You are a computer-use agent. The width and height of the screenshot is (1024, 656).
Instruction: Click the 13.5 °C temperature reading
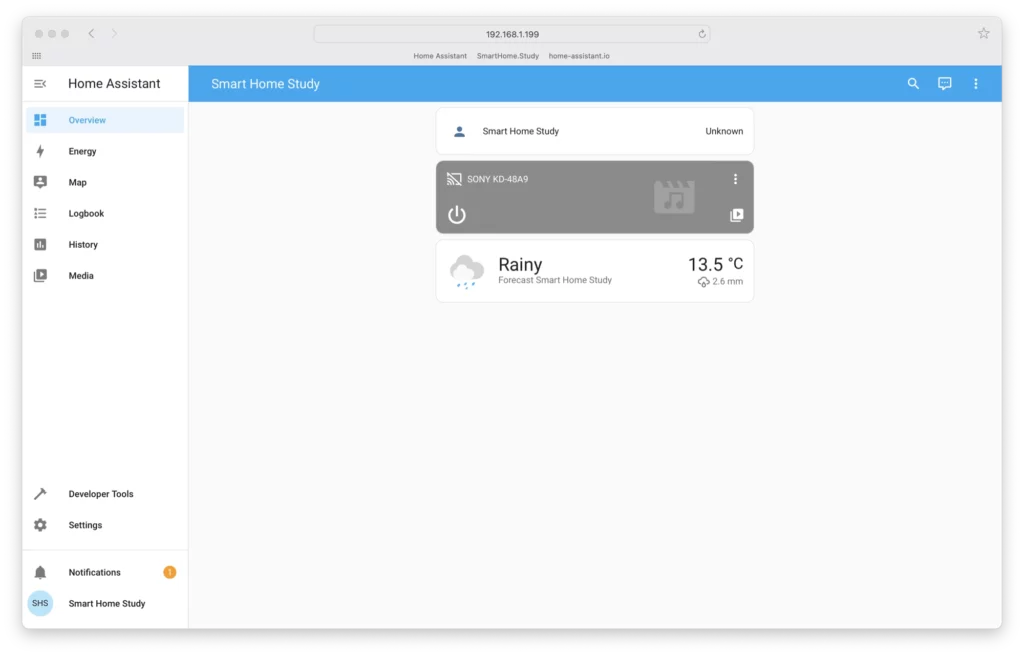pyautogui.click(x=715, y=264)
